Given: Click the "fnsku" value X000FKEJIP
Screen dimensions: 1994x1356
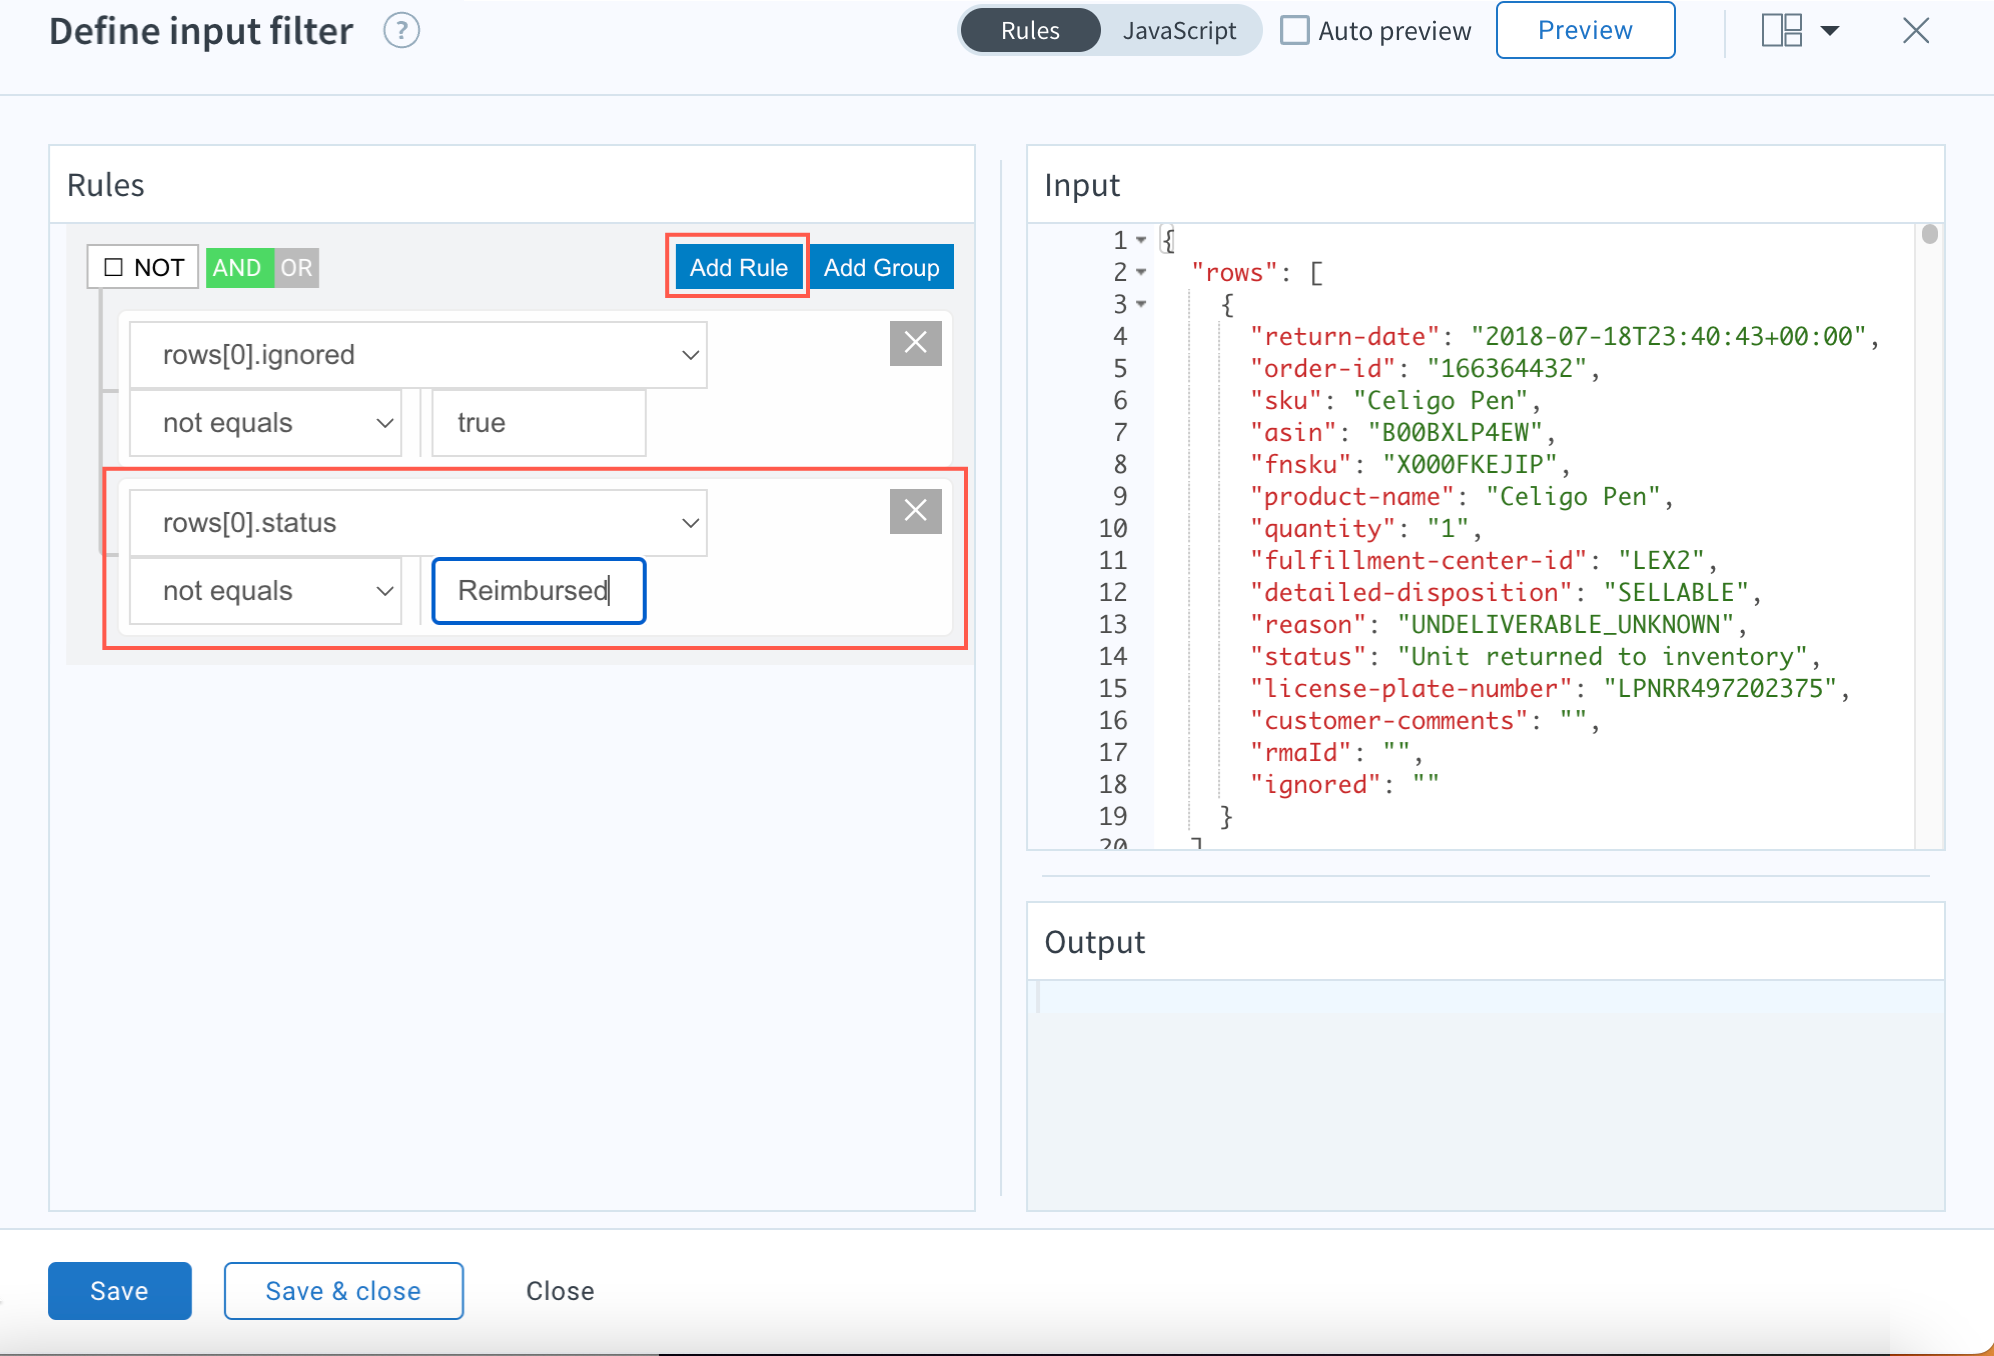Looking at the screenshot, I should click(x=1470, y=465).
